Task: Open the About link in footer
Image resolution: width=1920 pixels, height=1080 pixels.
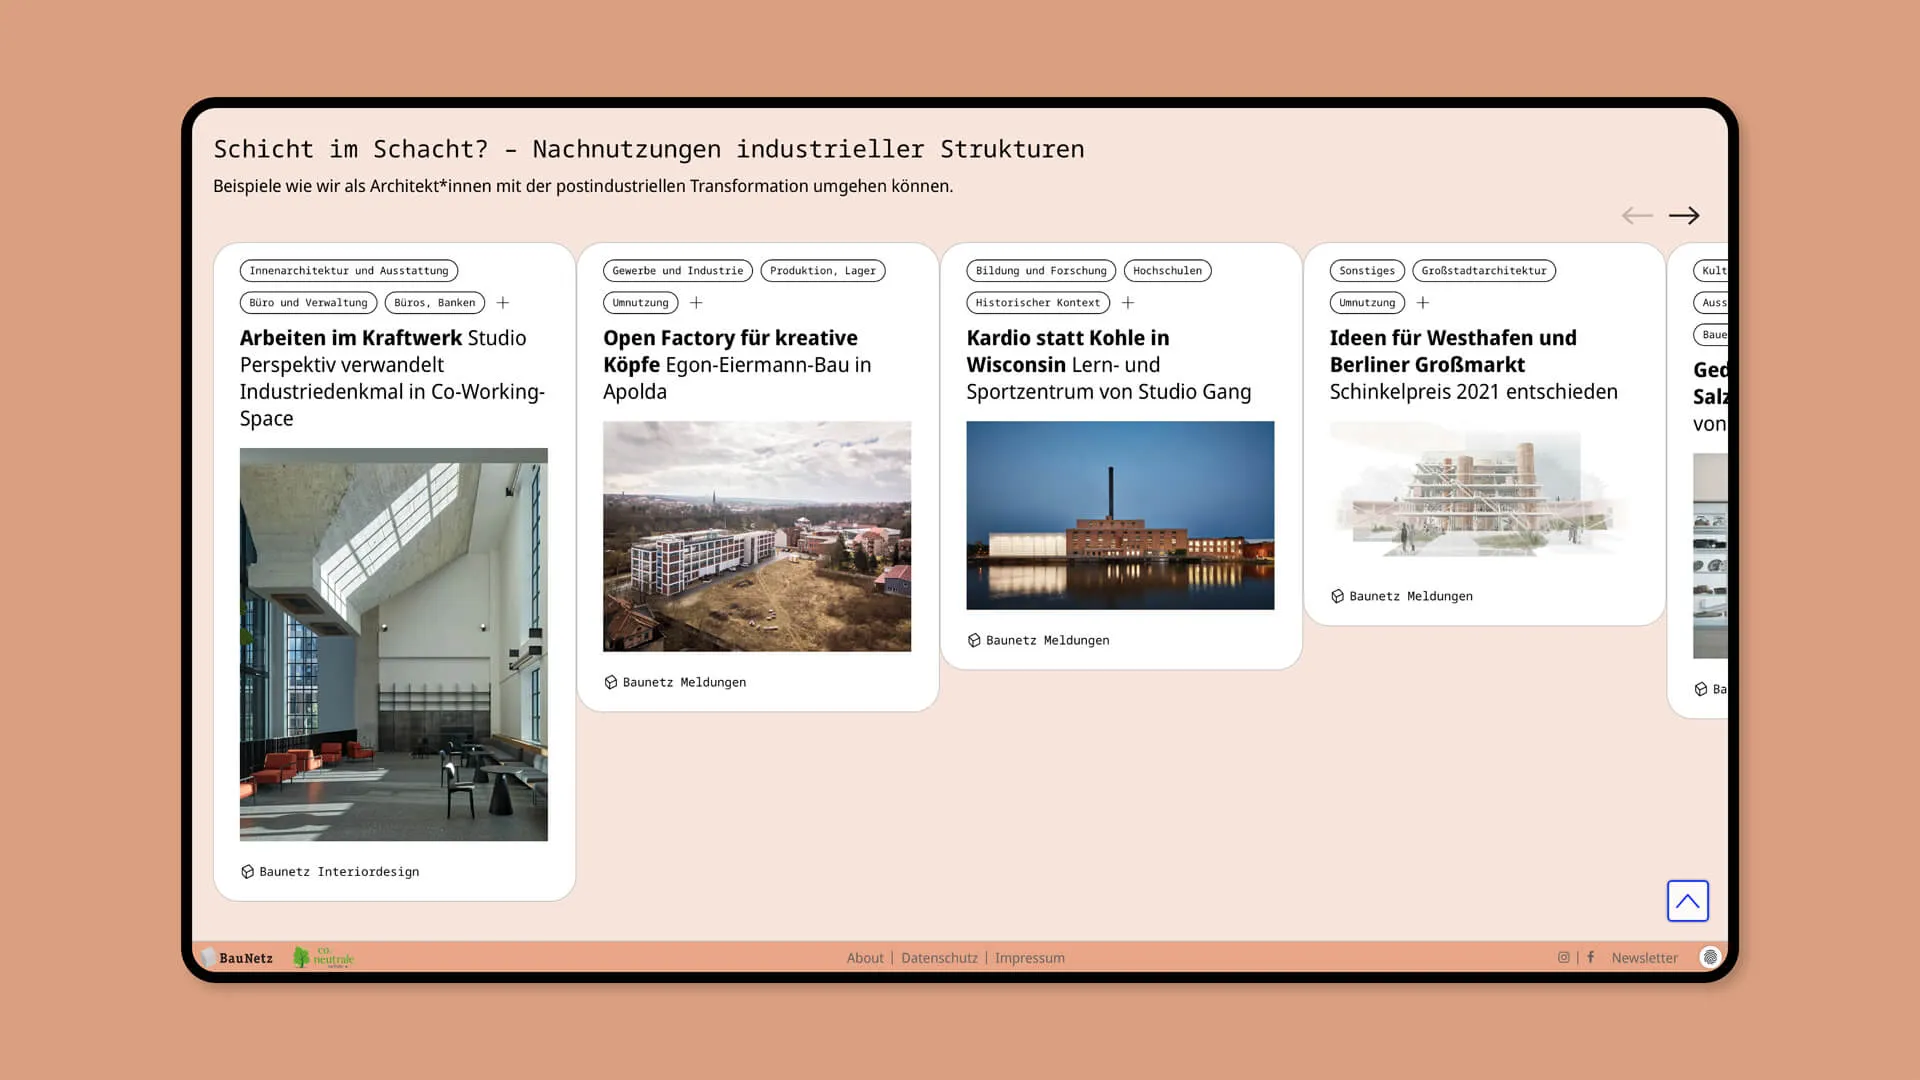Action: click(x=865, y=958)
